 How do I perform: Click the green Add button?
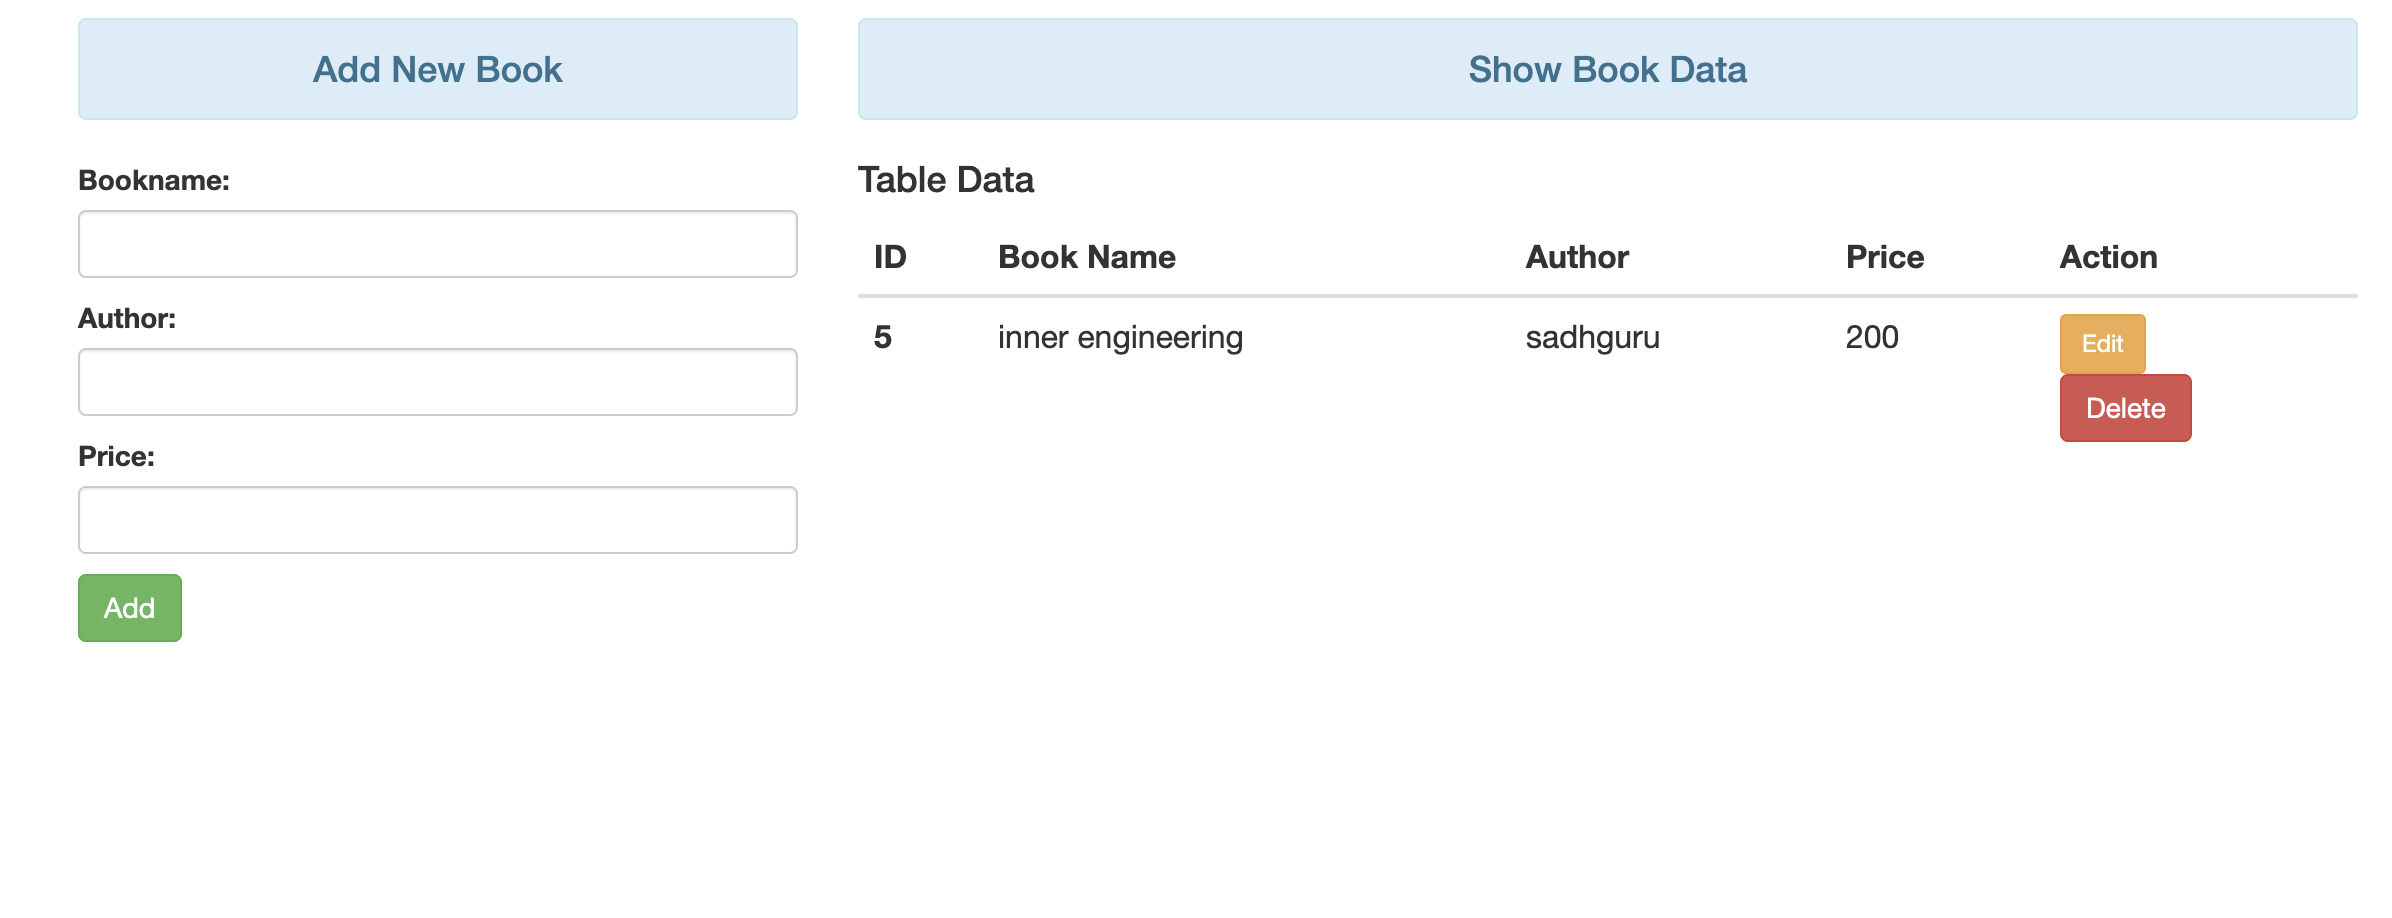click(x=130, y=608)
